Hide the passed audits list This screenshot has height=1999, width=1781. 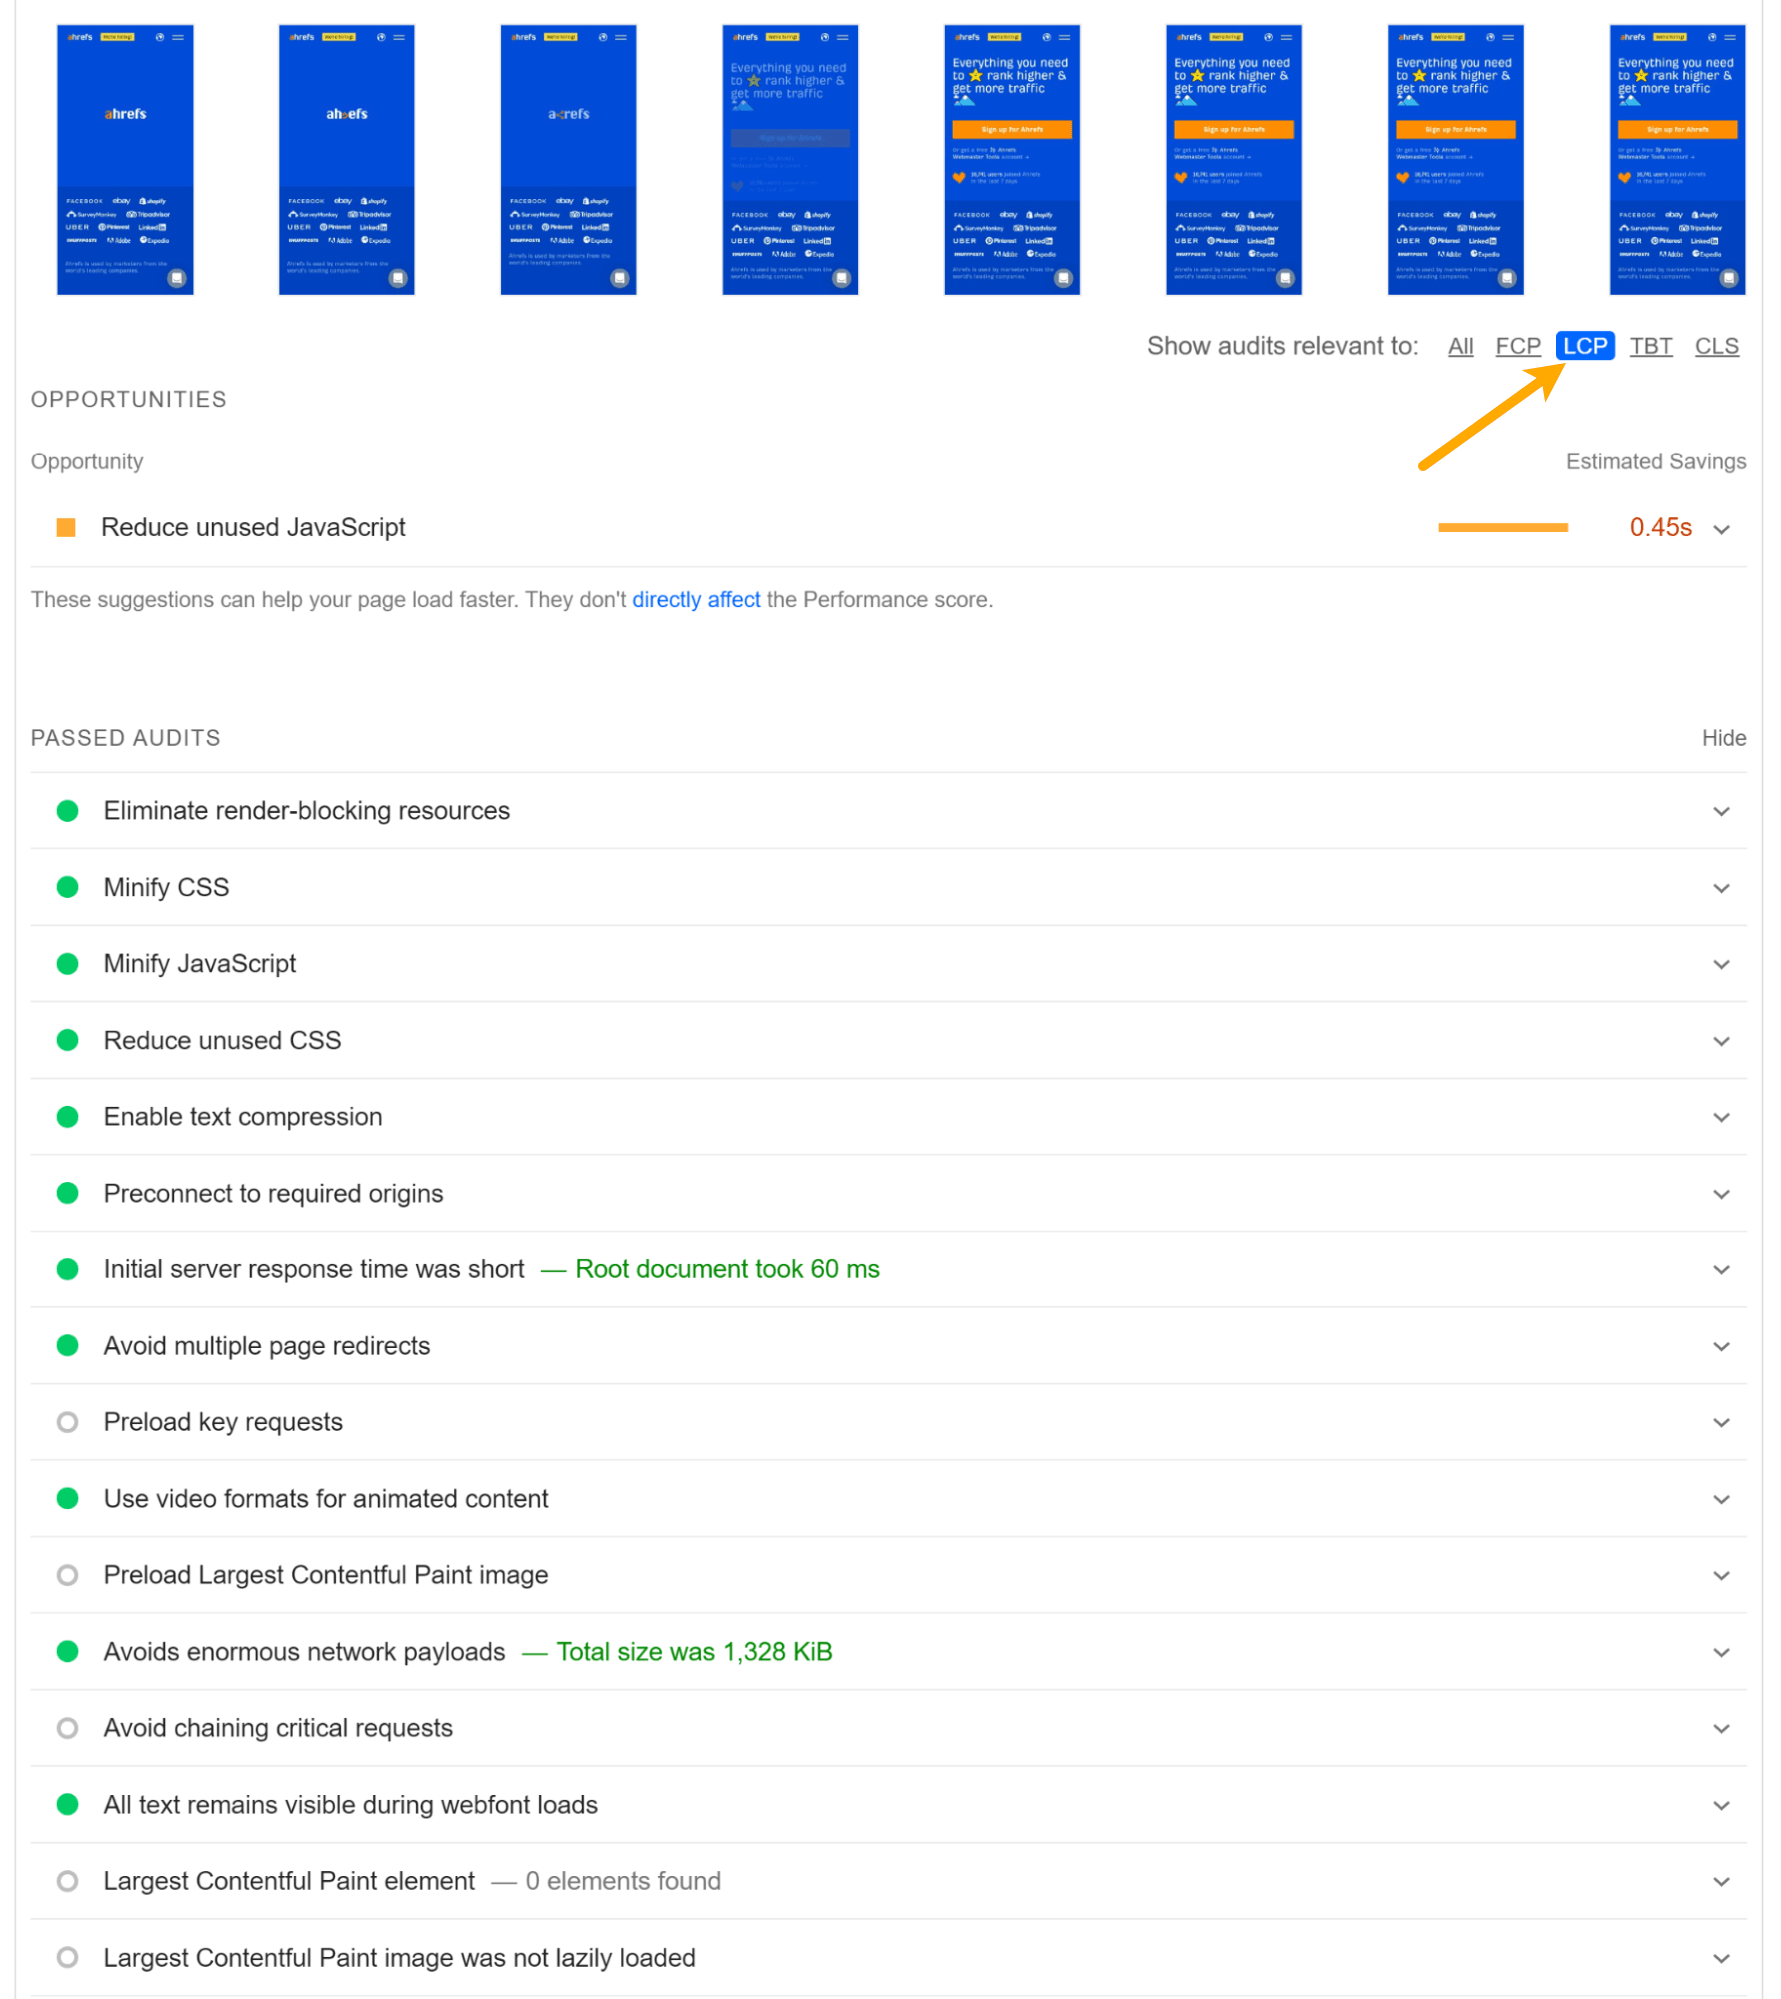pyautogui.click(x=1724, y=738)
